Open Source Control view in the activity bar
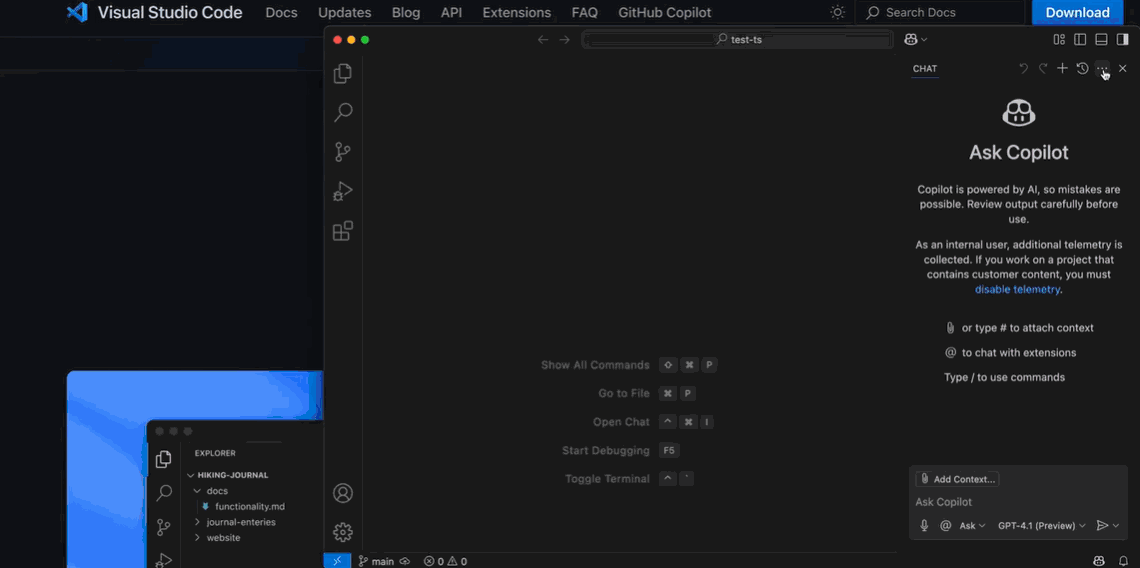Viewport: 1140px width, 568px height. 342,151
